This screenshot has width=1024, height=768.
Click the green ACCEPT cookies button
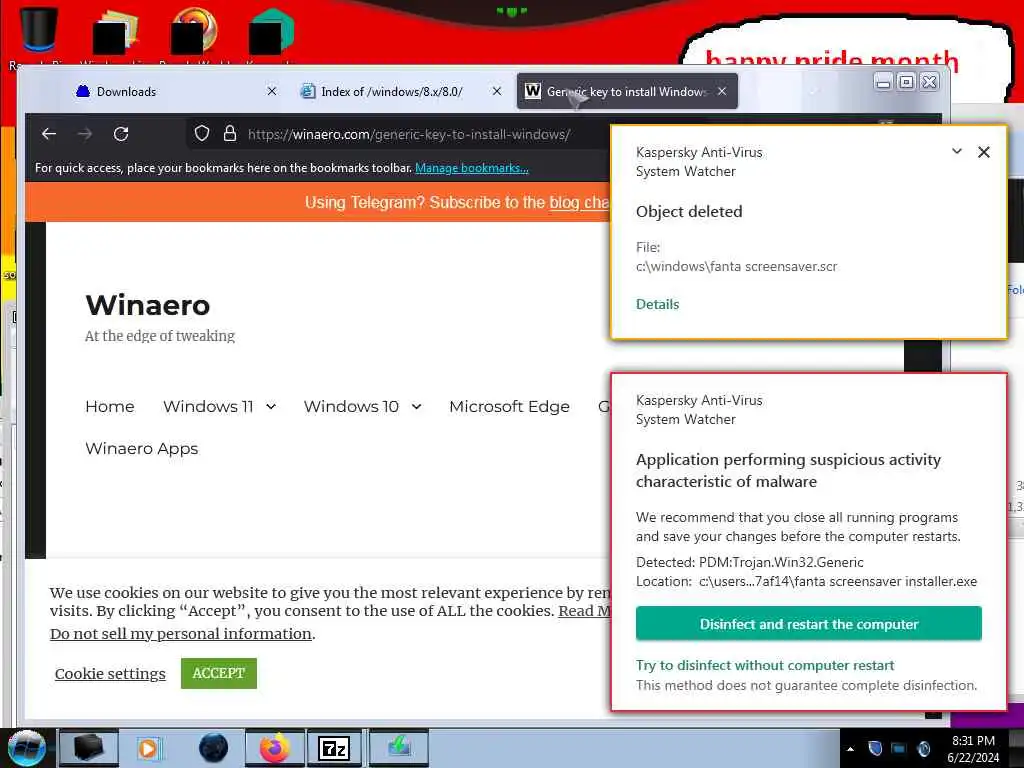219,673
